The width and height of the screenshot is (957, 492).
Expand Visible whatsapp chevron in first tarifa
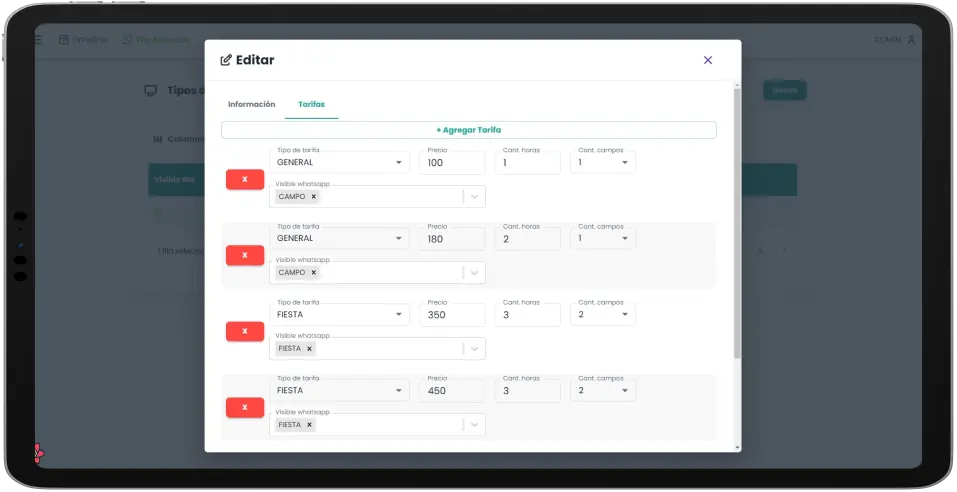tap(475, 197)
